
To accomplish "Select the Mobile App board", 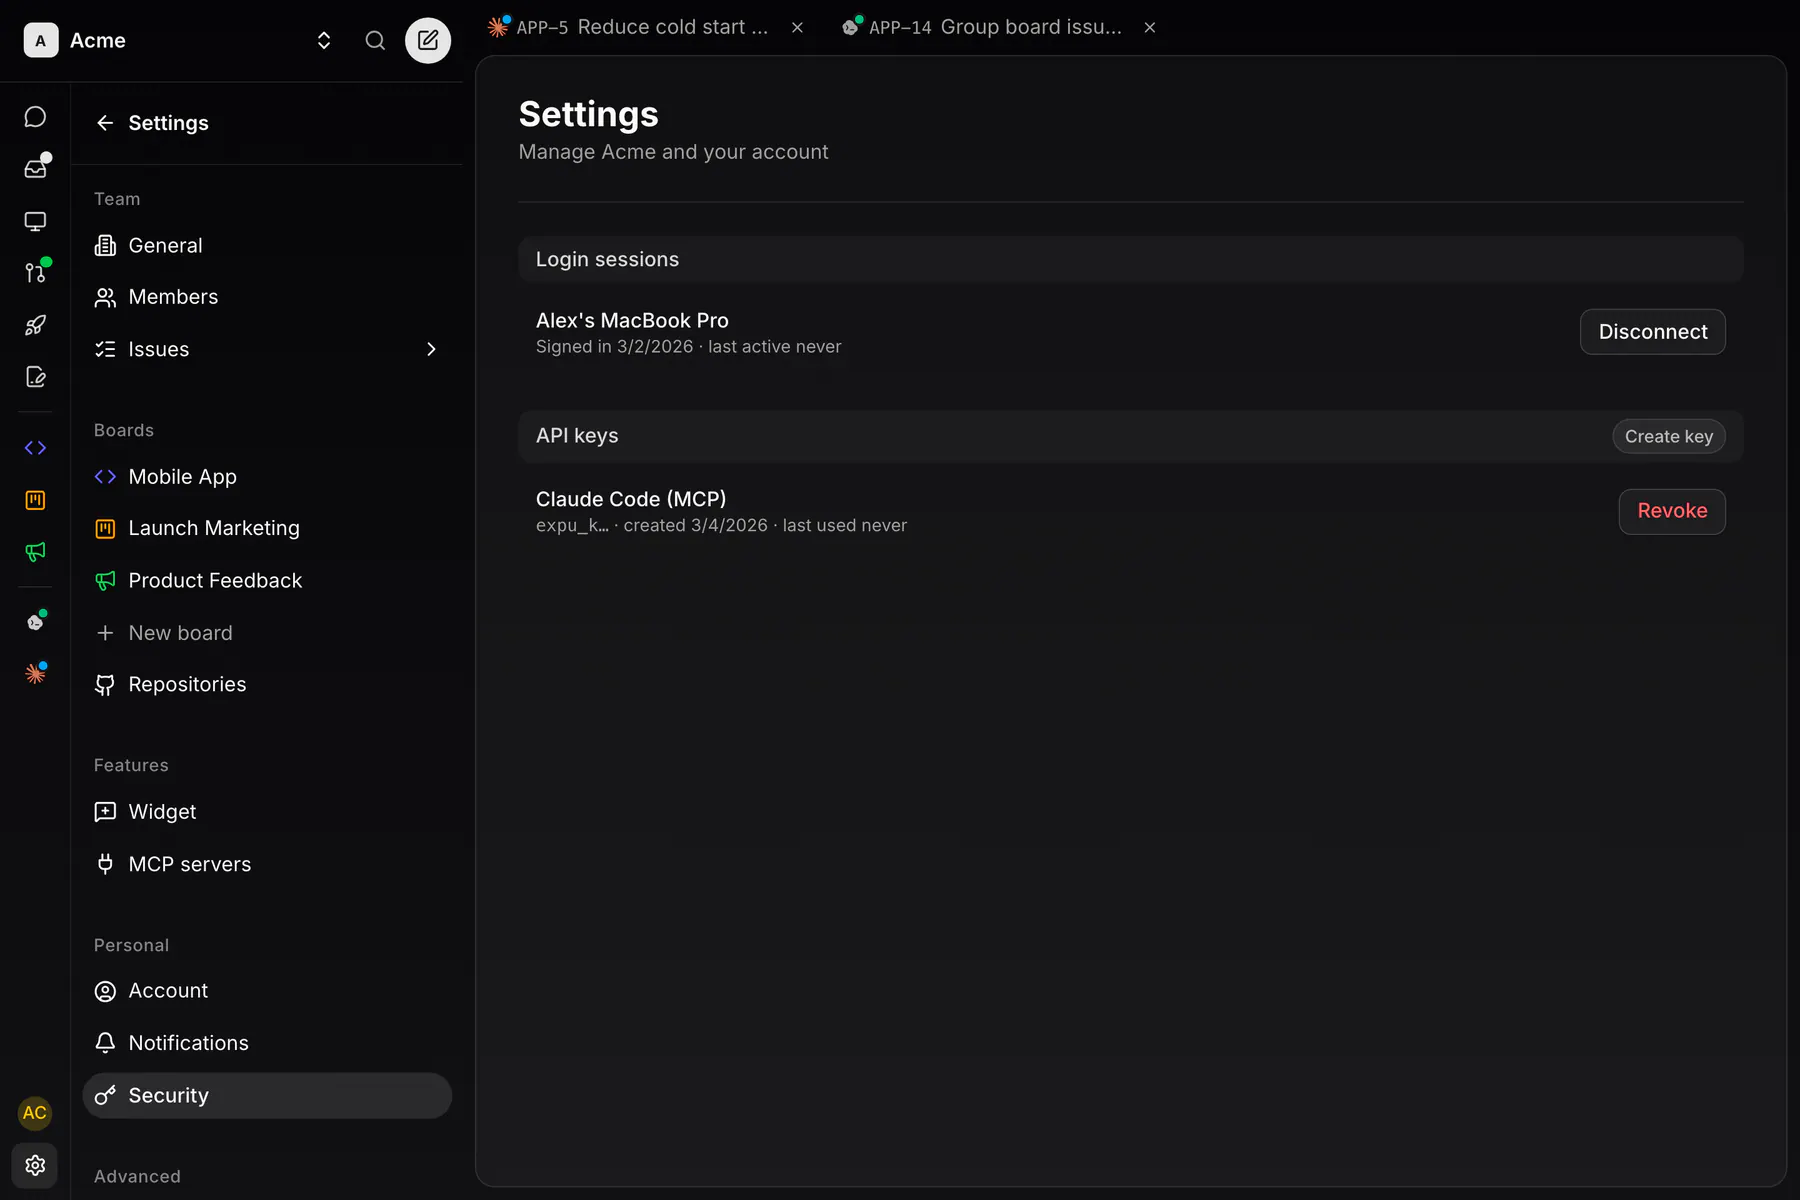I will pos(267,477).
